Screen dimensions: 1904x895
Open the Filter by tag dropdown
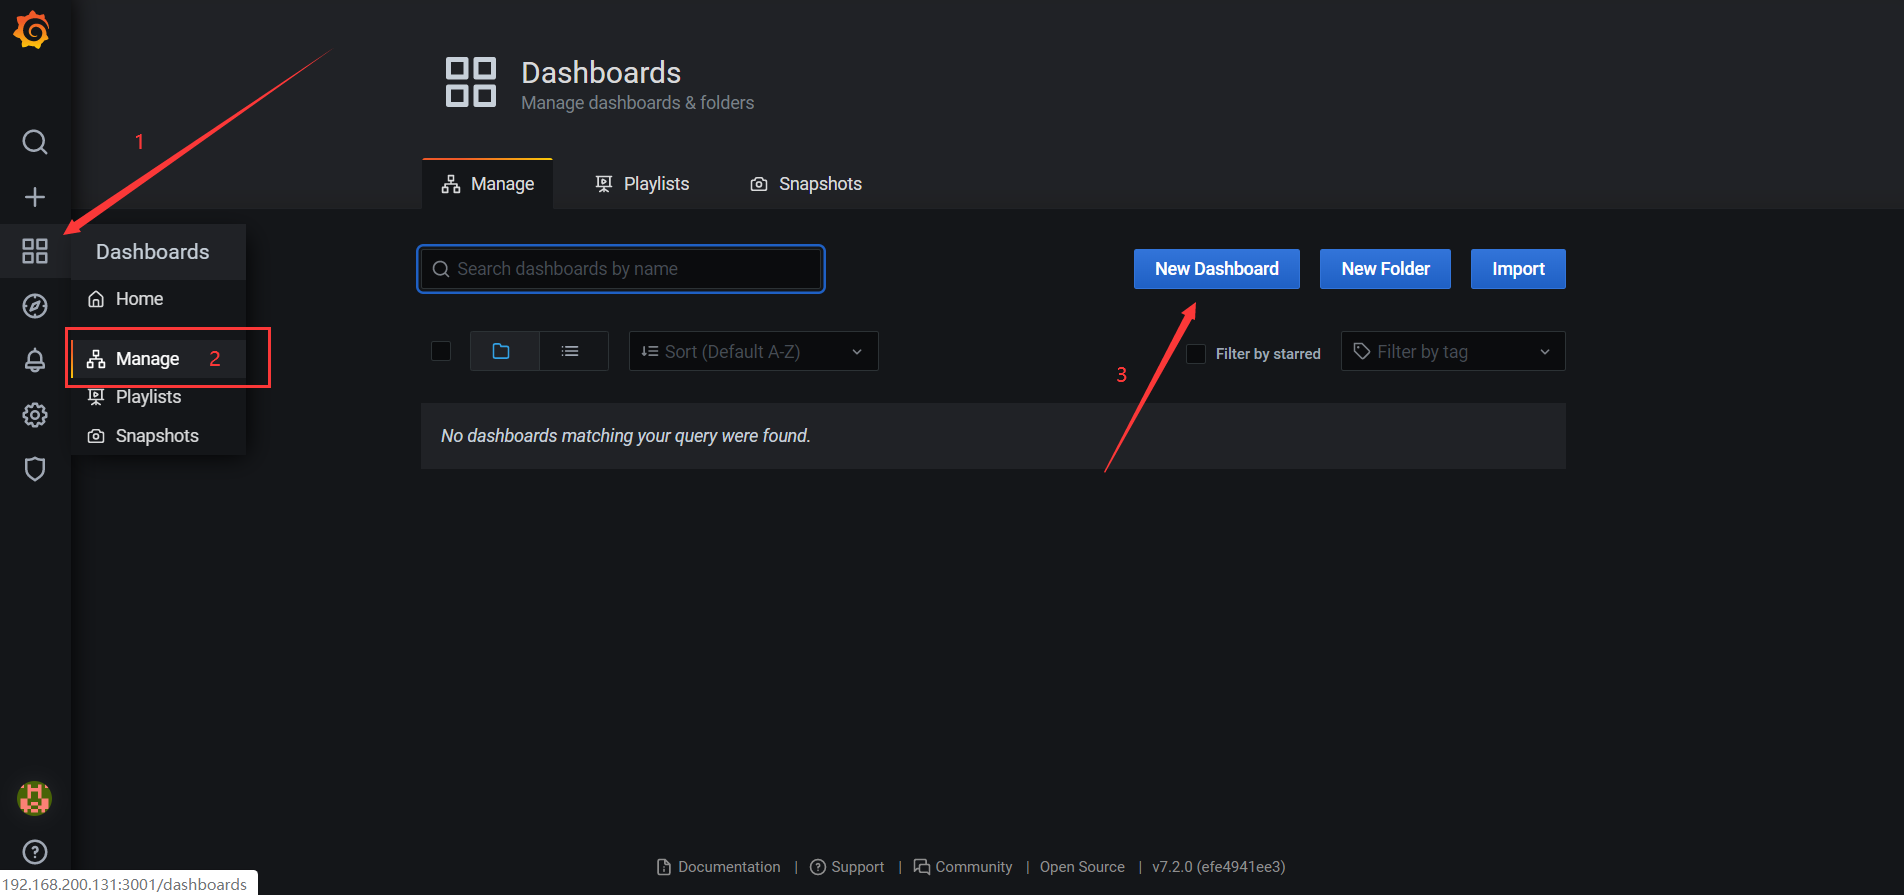1452,351
